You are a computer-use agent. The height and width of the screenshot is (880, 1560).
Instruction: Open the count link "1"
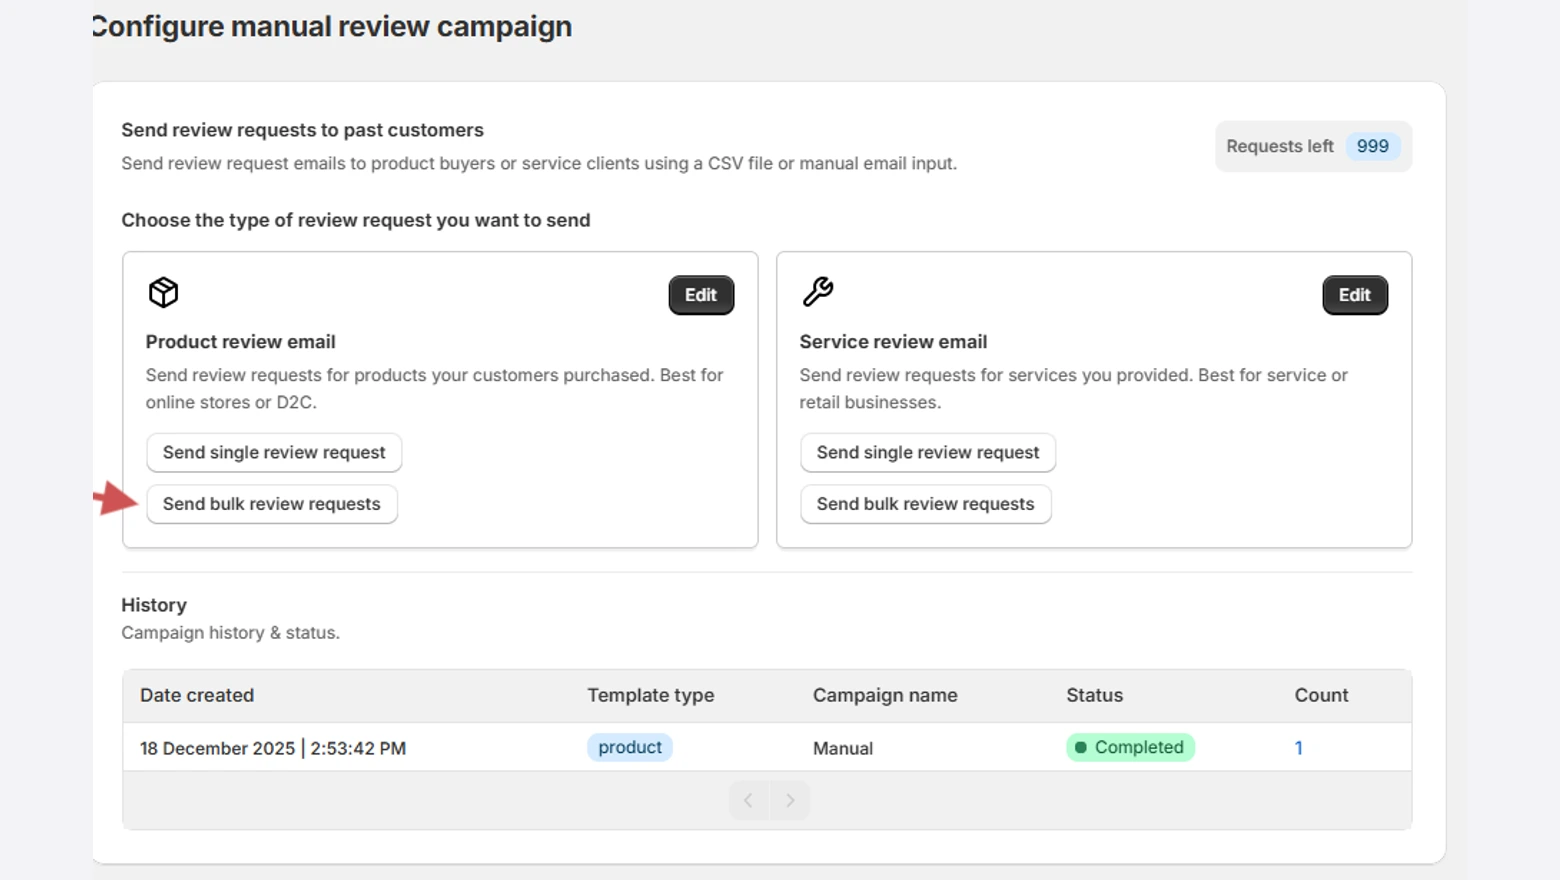(x=1298, y=748)
